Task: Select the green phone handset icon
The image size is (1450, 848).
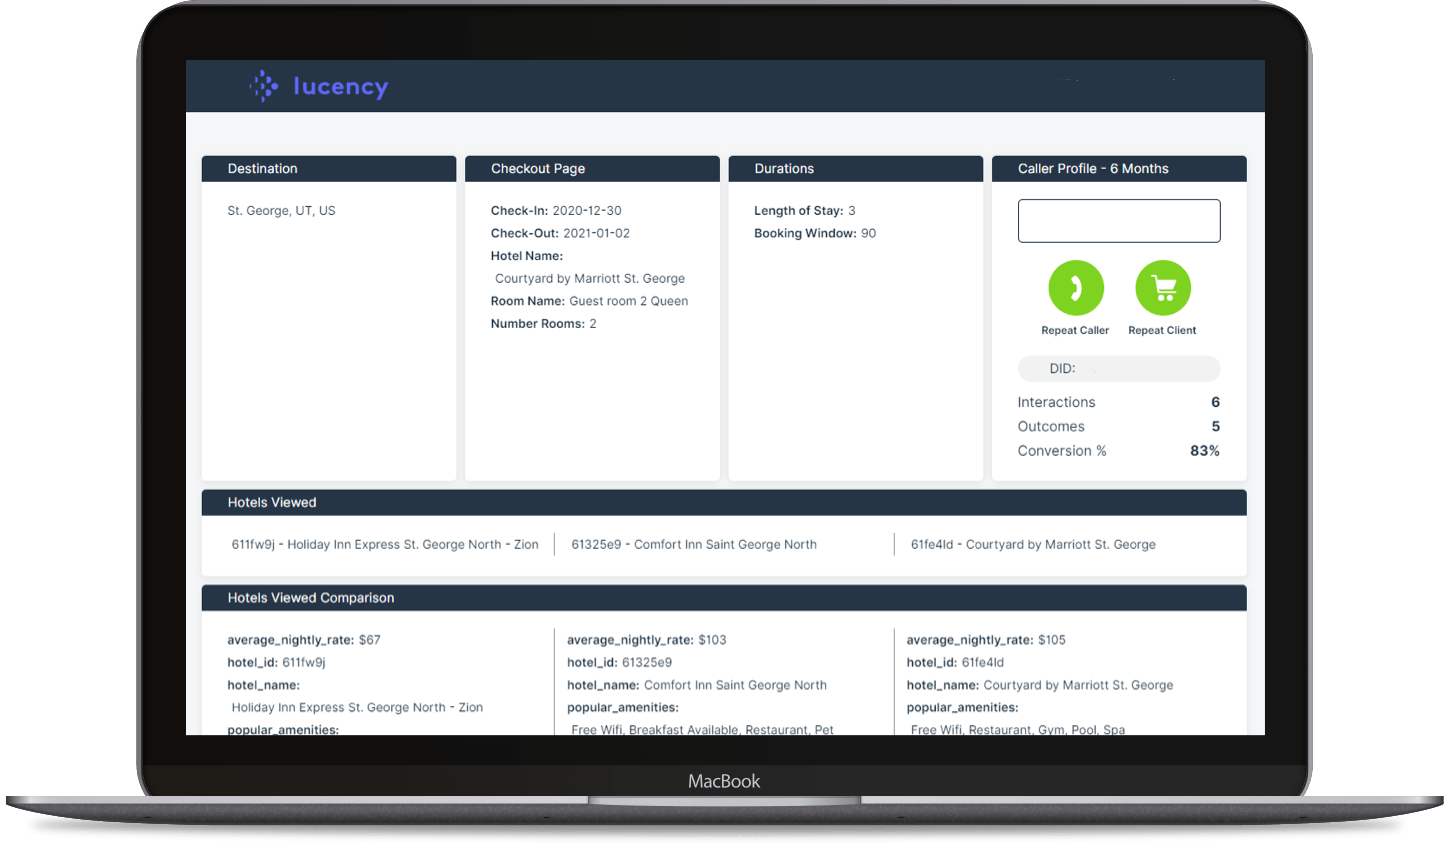Action: click(x=1075, y=288)
